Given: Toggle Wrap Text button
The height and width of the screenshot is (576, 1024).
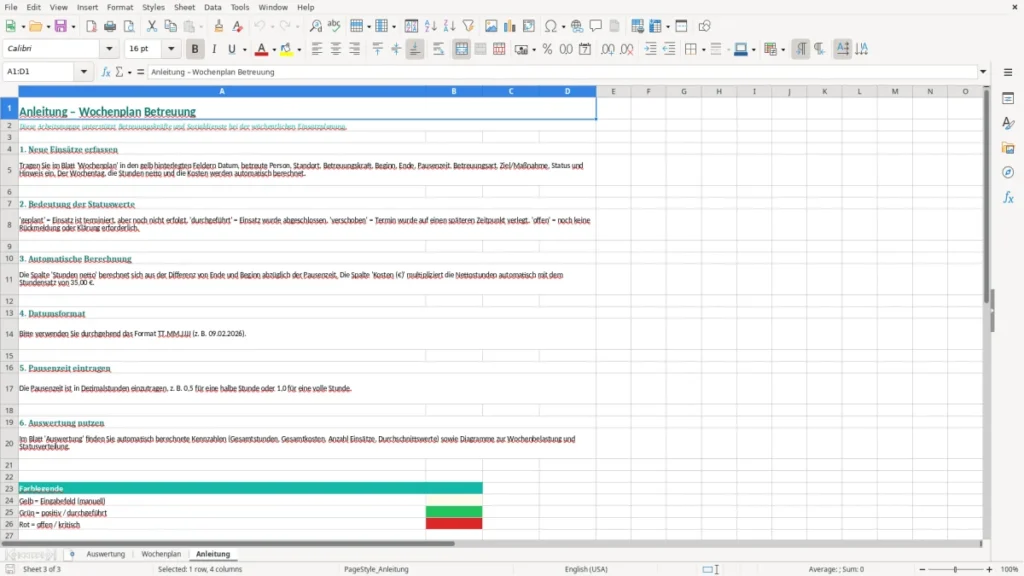Looking at the screenshot, I should point(438,49).
